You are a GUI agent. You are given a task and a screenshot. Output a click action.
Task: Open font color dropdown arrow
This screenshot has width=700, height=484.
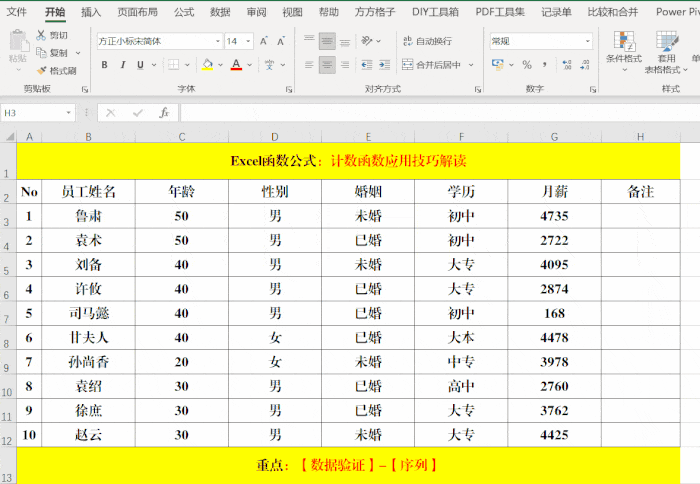point(249,65)
